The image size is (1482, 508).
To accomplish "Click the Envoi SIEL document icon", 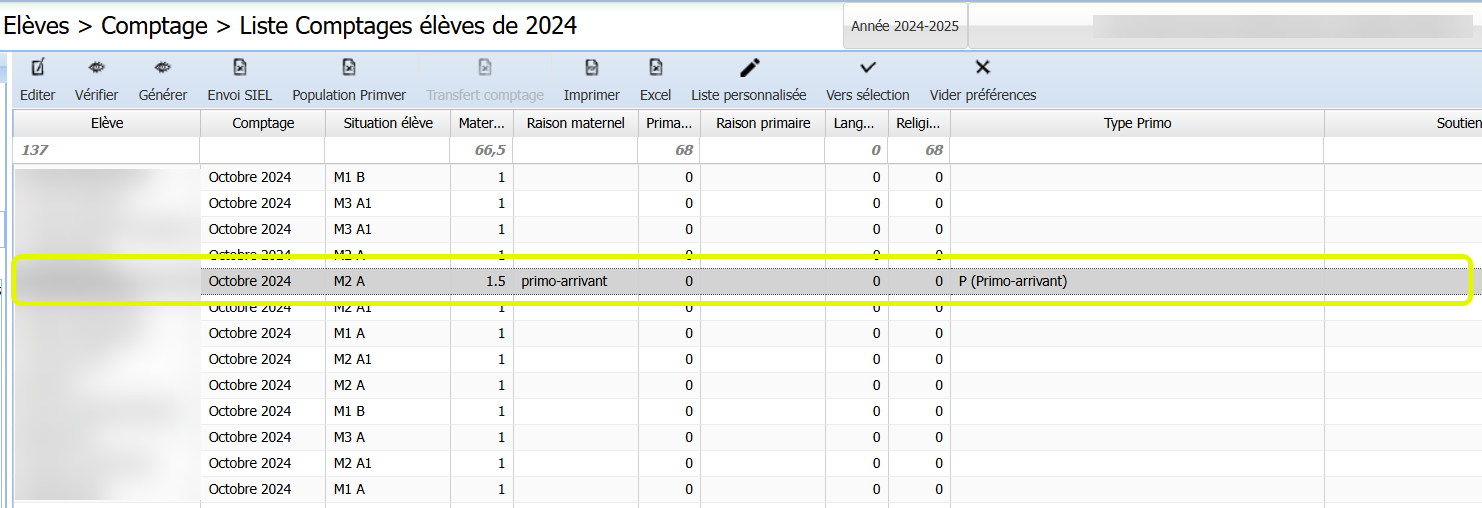I will pyautogui.click(x=239, y=68).
